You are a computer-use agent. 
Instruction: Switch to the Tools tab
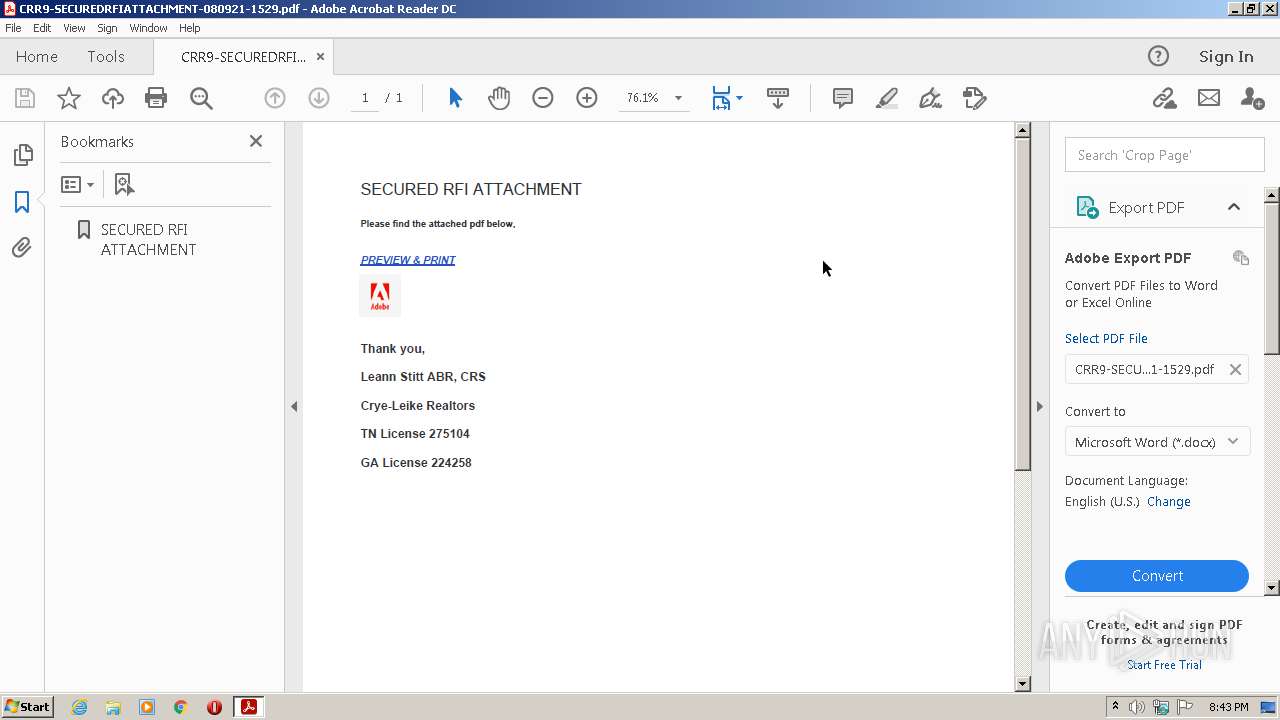[105, 56]
